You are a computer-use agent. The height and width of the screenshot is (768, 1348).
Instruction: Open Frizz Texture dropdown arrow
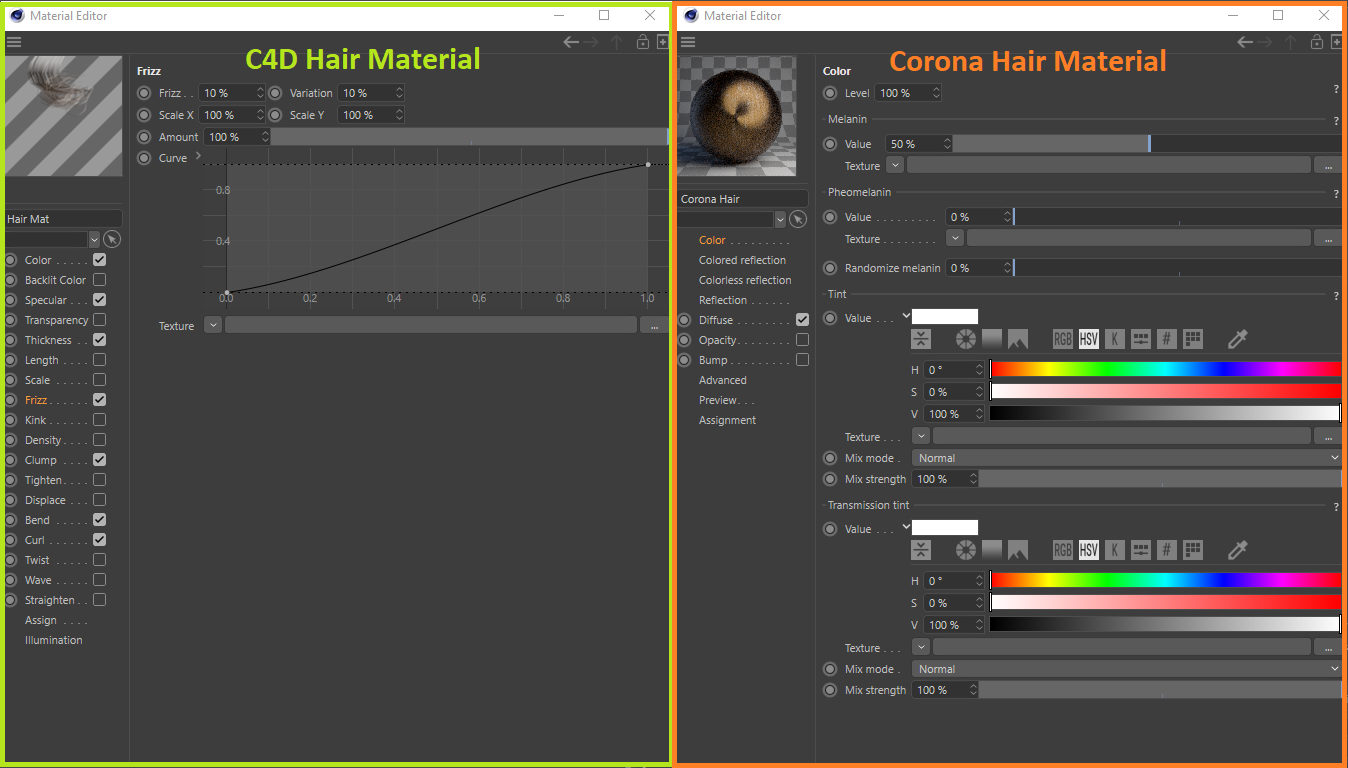point(213,325)
